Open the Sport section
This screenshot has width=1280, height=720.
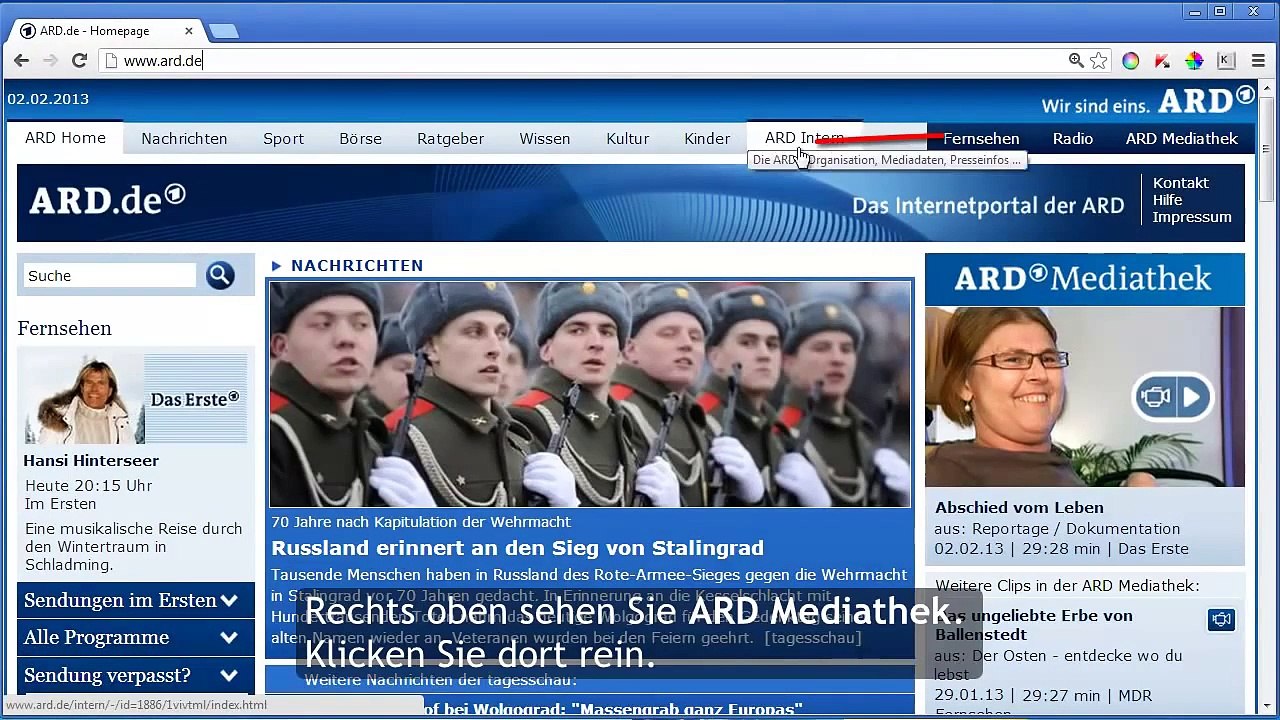click(x=283, y=139)
